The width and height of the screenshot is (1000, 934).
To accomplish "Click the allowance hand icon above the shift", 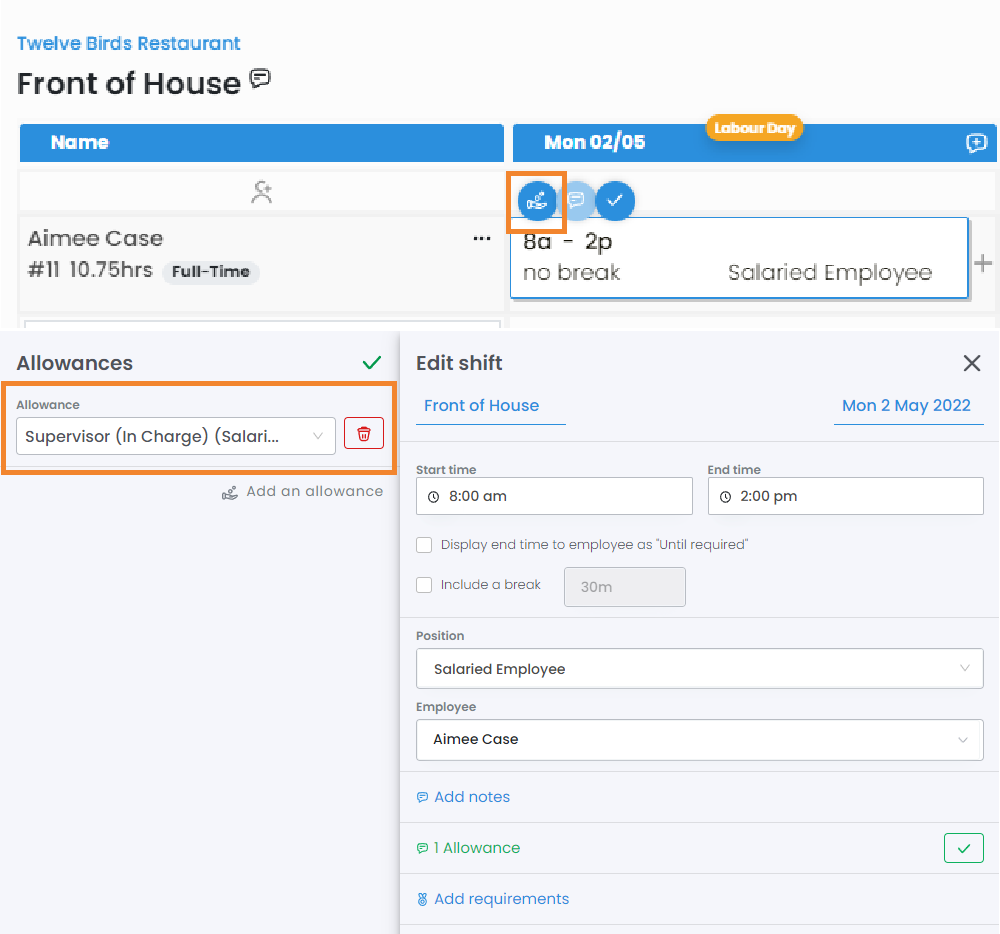I will 537,200.
